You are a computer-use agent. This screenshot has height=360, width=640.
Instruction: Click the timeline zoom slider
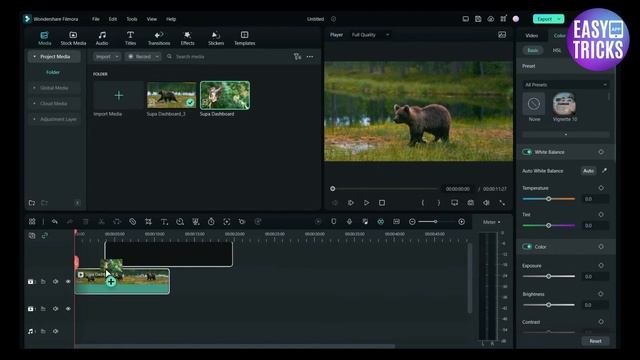click(x=436, y=222)
